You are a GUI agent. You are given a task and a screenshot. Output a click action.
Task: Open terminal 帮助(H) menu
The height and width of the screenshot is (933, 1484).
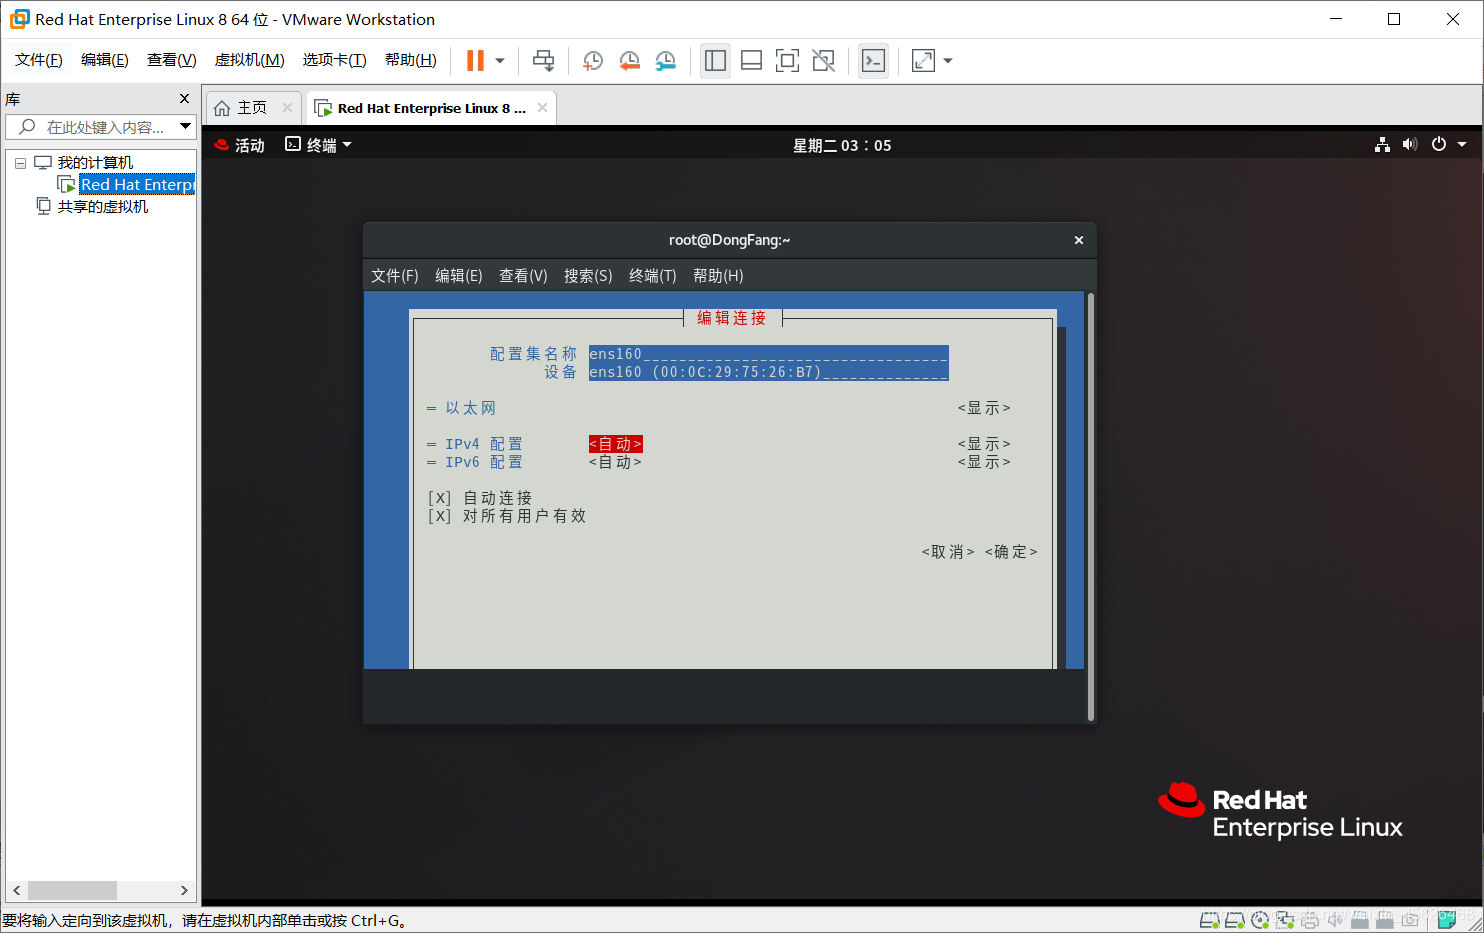click(x=718, y=276)
